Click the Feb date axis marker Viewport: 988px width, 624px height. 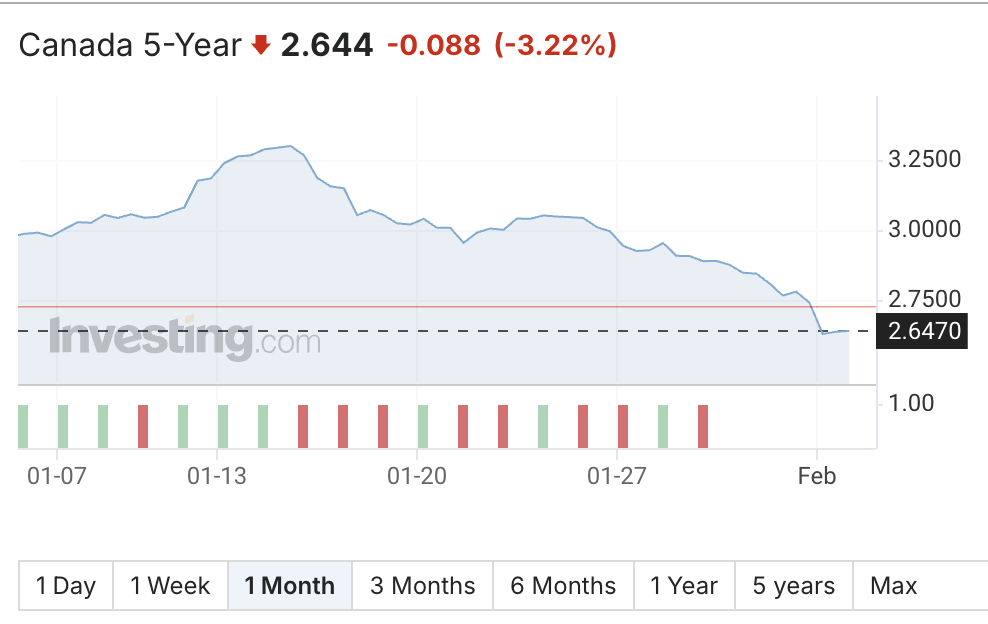pyautogui.click(x=816, y=476)
